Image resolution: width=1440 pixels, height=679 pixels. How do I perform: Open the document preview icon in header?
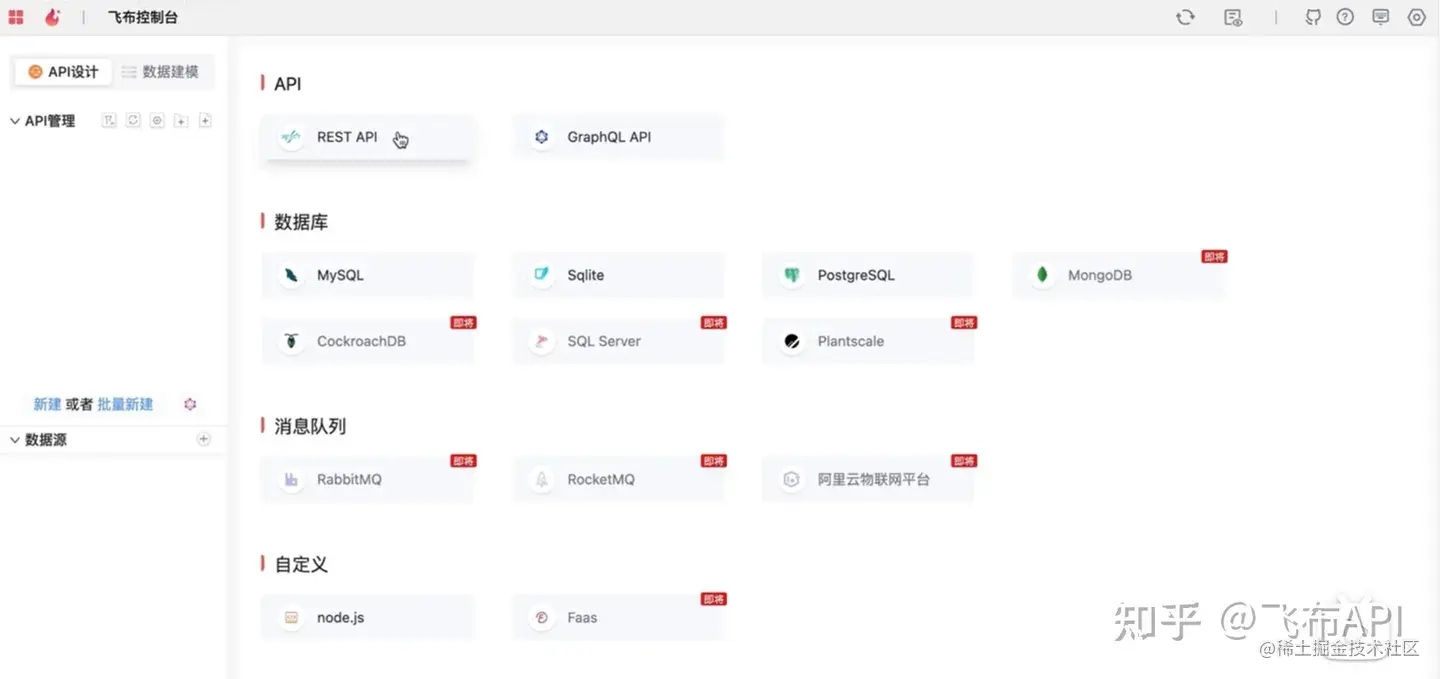tap(1233, 17)
